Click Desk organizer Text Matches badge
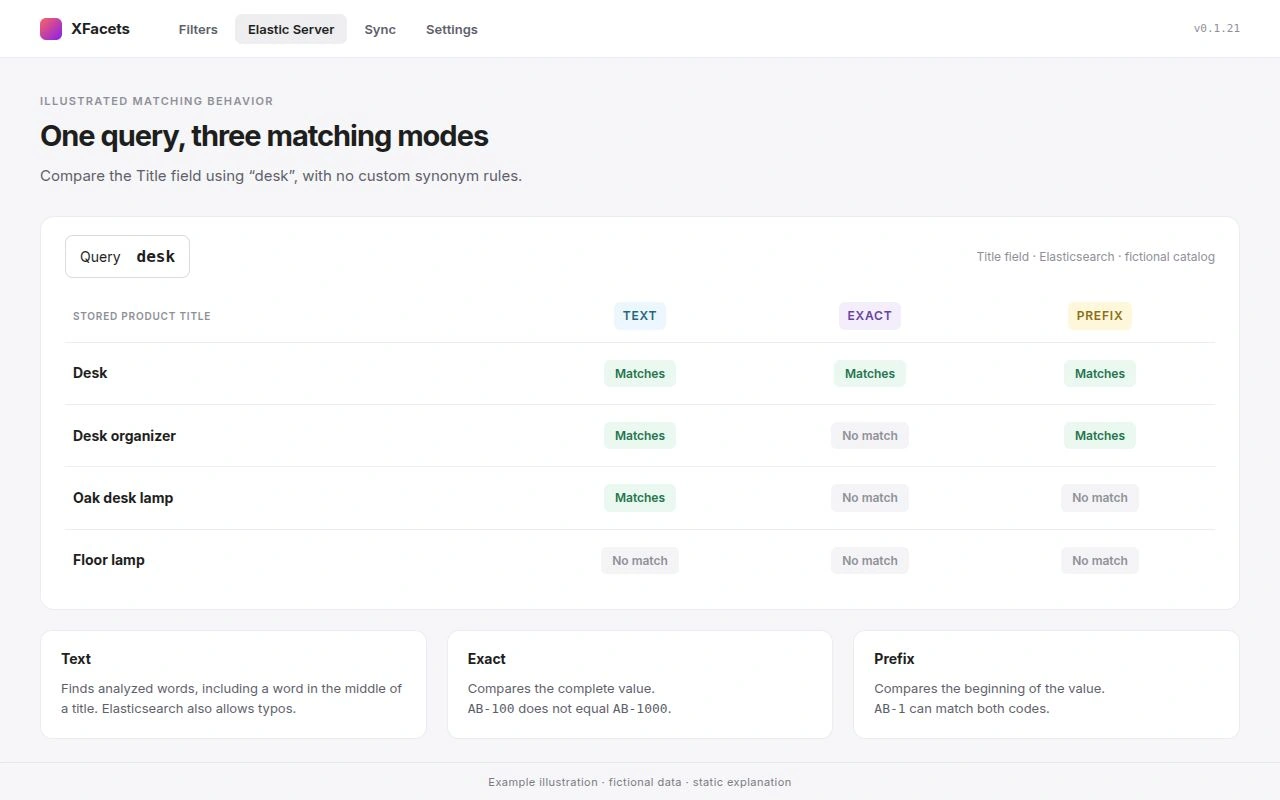 (640, 436)
